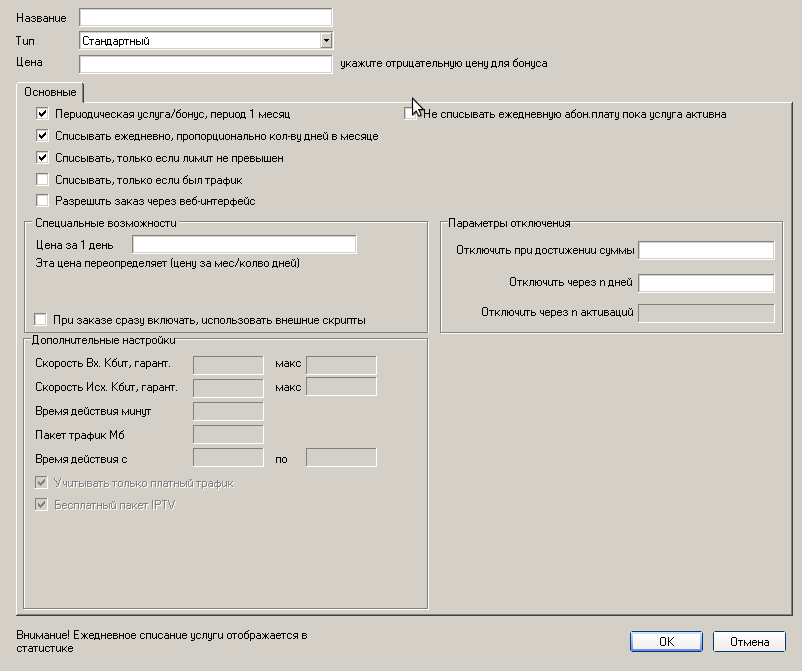Screen dimensions: 802x671
Task: Switch to the Основные tab
Action: [50, 92]
